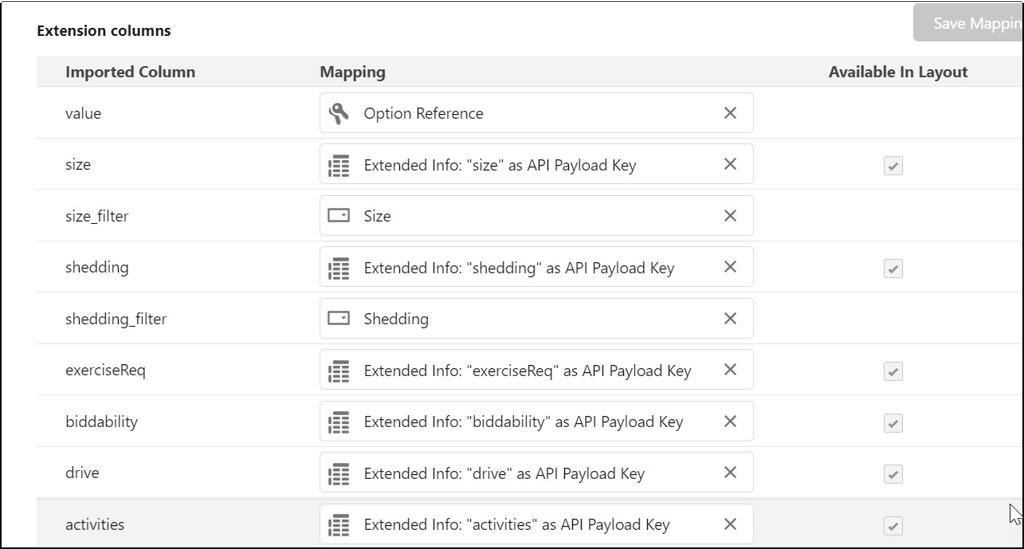This screenshot has width=1024, height=549.
Task: Select the "drive" imported column cell
Action: pyautogui.click(x=82, y=473)
